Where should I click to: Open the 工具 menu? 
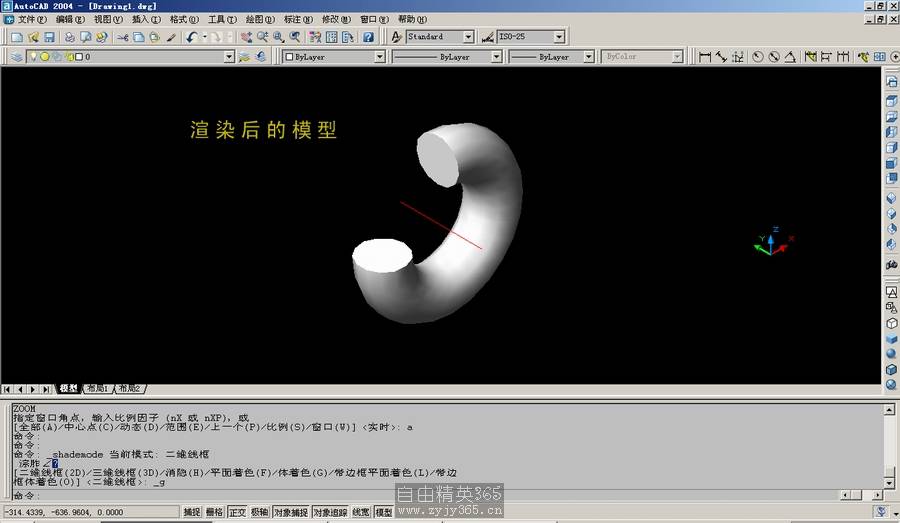pos(222,20)
